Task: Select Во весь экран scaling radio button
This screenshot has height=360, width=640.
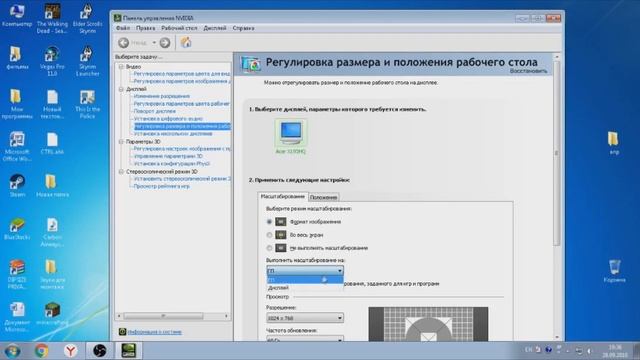Action: coord(269,235)
